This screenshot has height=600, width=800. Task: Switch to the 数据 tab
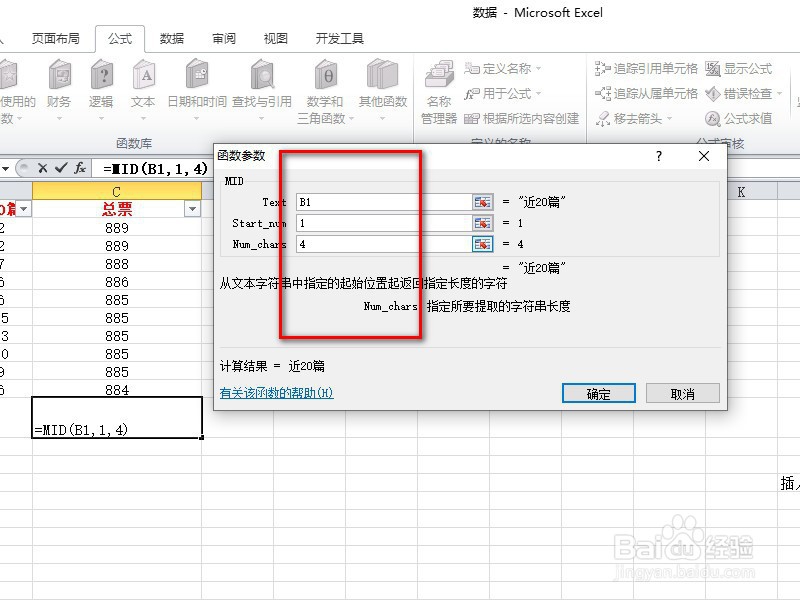[172, 39]
